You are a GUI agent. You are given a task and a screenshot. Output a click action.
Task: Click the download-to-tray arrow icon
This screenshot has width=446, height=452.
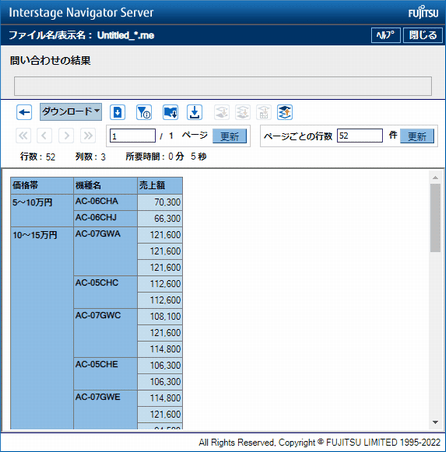click(195, 112)
